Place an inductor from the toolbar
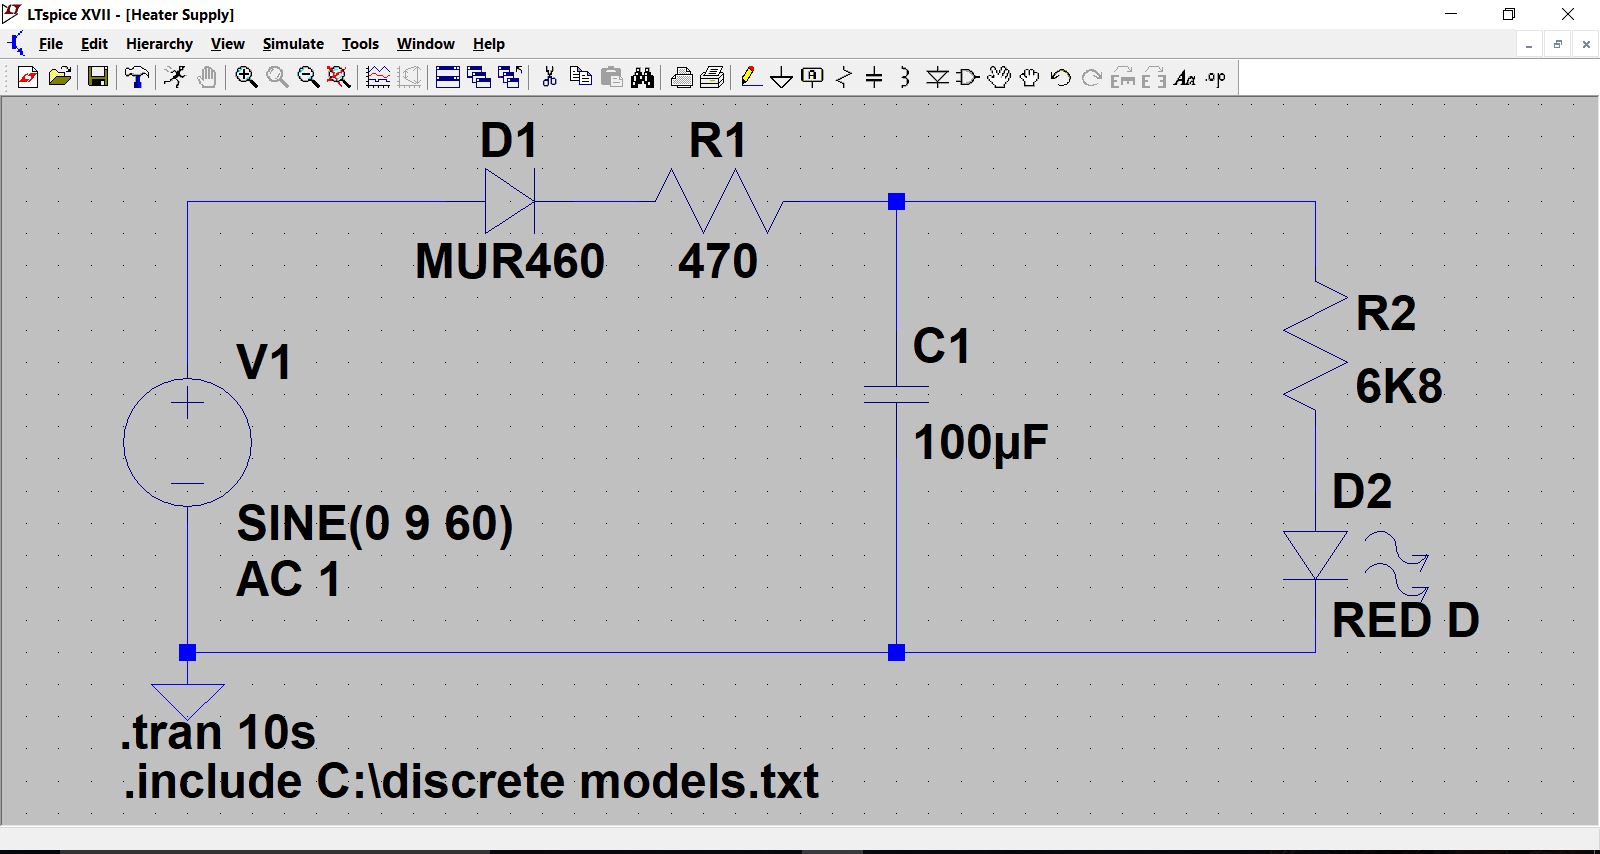This screenshot has height=854, width=1600. pos(905,77)
